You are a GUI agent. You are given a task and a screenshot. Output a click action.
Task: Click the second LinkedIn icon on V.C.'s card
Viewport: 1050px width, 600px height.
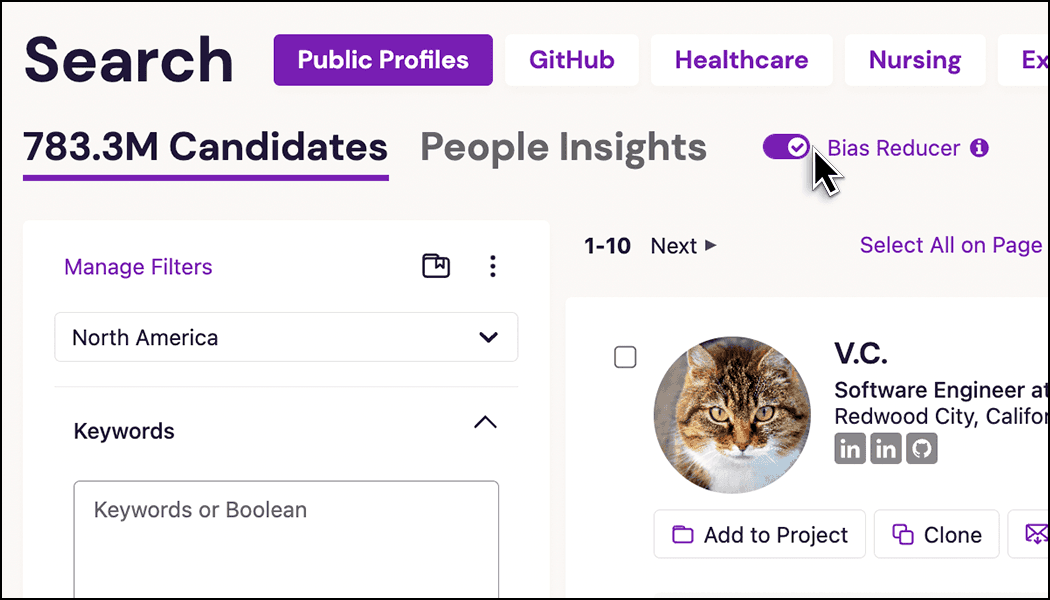(886, 448)
